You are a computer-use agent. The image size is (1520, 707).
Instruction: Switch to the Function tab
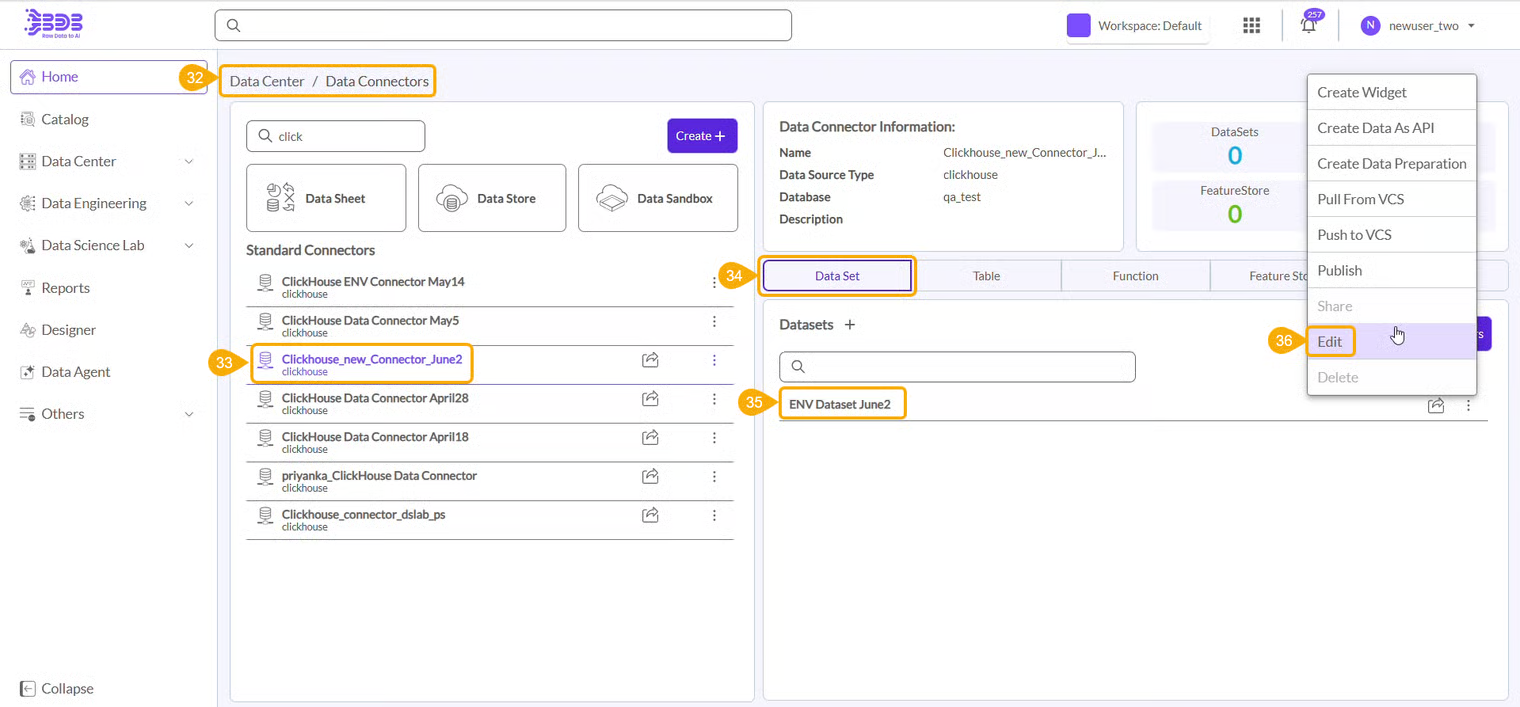pyautogui.click(x=1135, y=276)
